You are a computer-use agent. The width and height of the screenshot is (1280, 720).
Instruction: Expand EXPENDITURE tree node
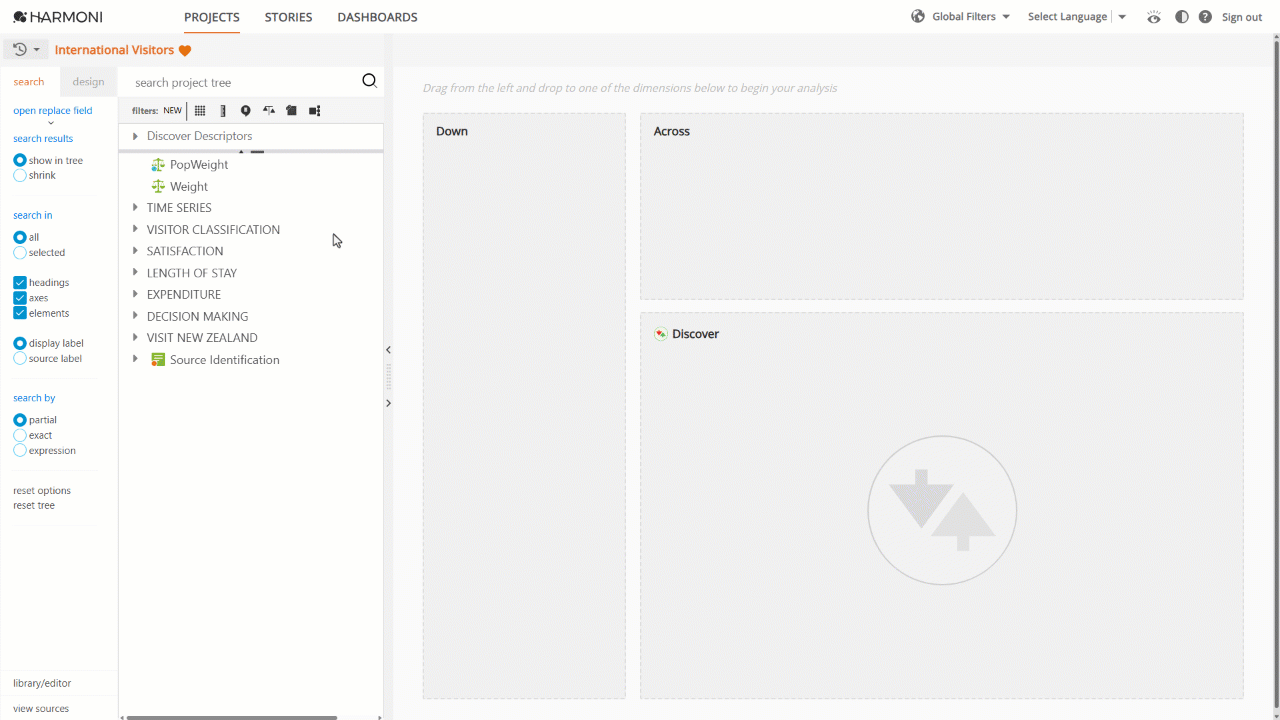[x=135, y=294]
